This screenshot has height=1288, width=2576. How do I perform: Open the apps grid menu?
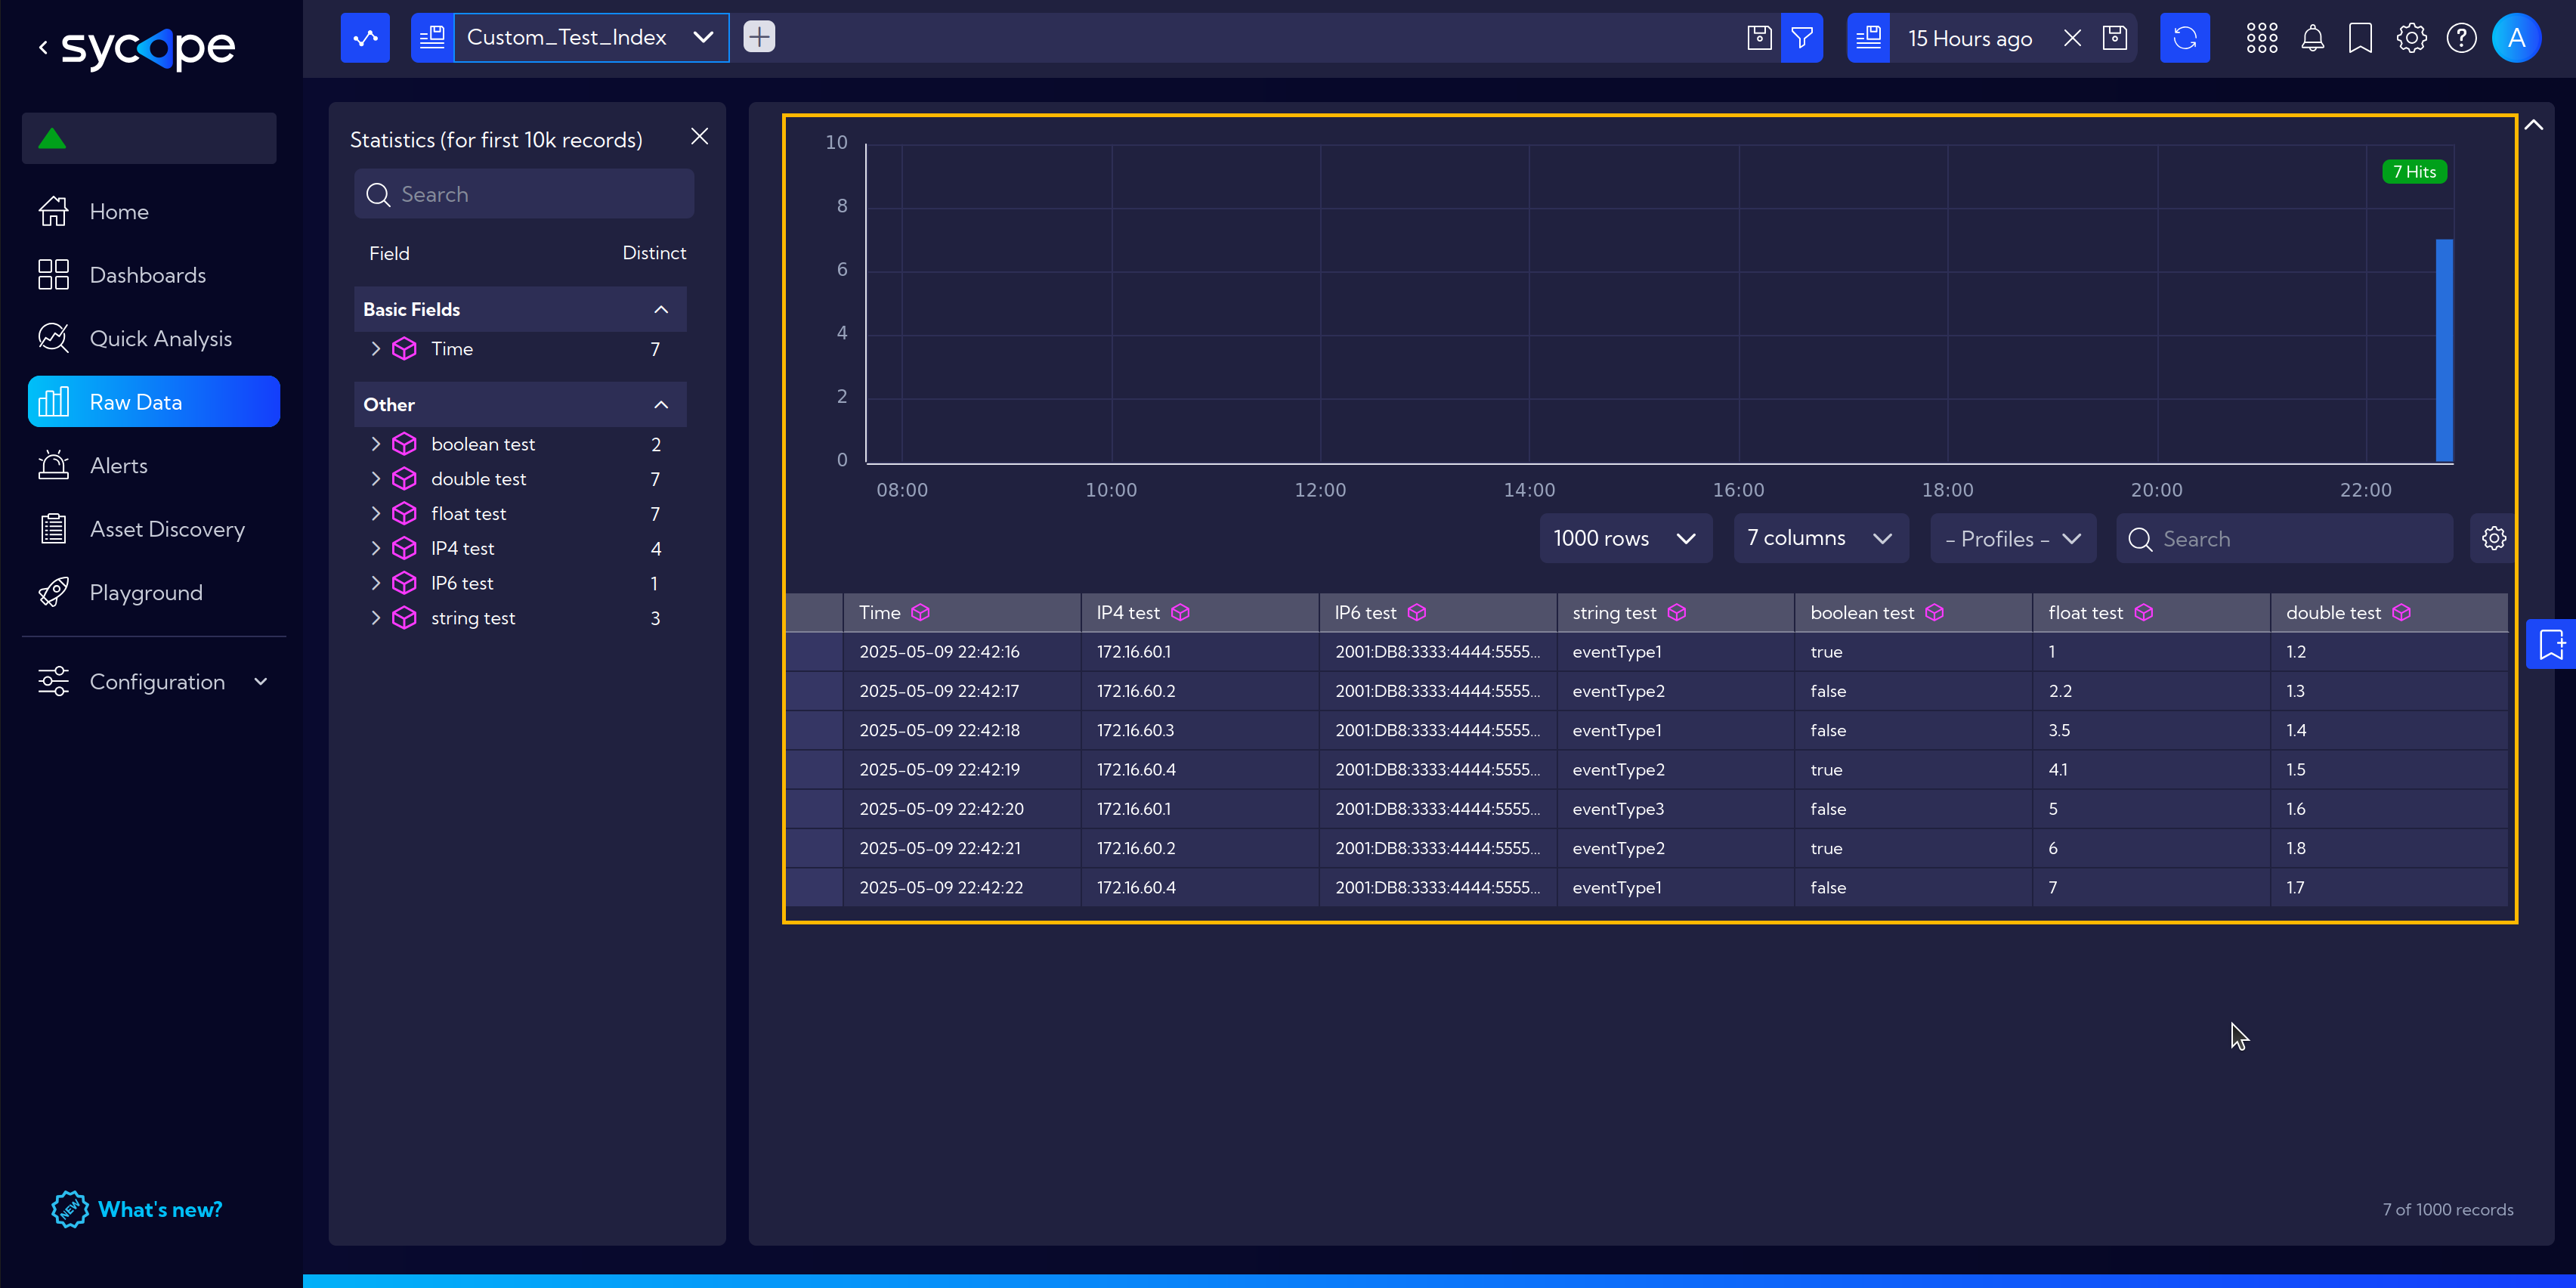coord(2262,38)
